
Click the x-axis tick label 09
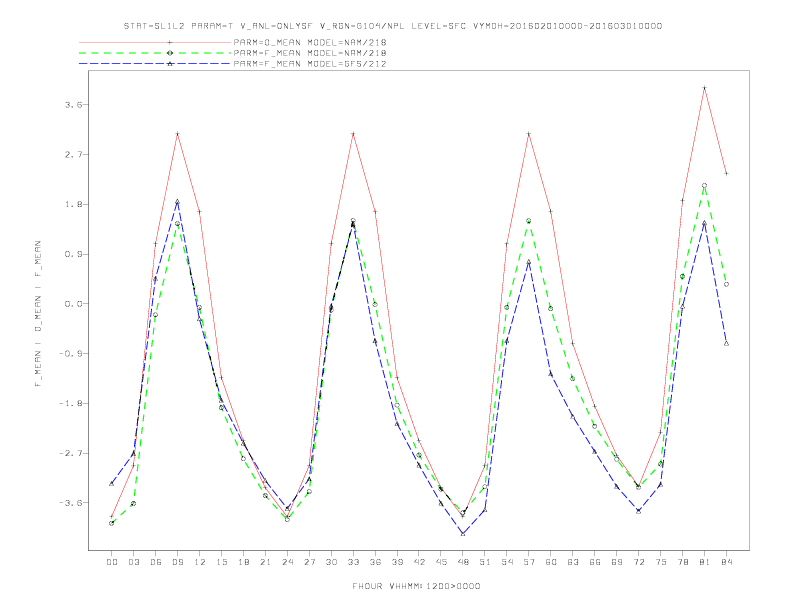[x=177, y=562]
